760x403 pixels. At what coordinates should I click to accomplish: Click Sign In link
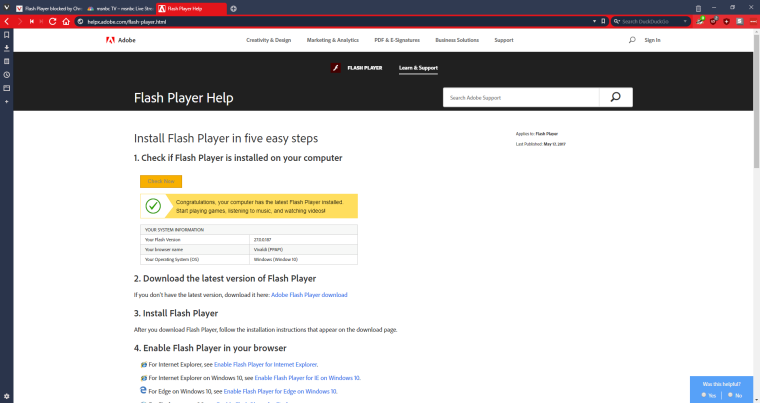click(652, 40)
